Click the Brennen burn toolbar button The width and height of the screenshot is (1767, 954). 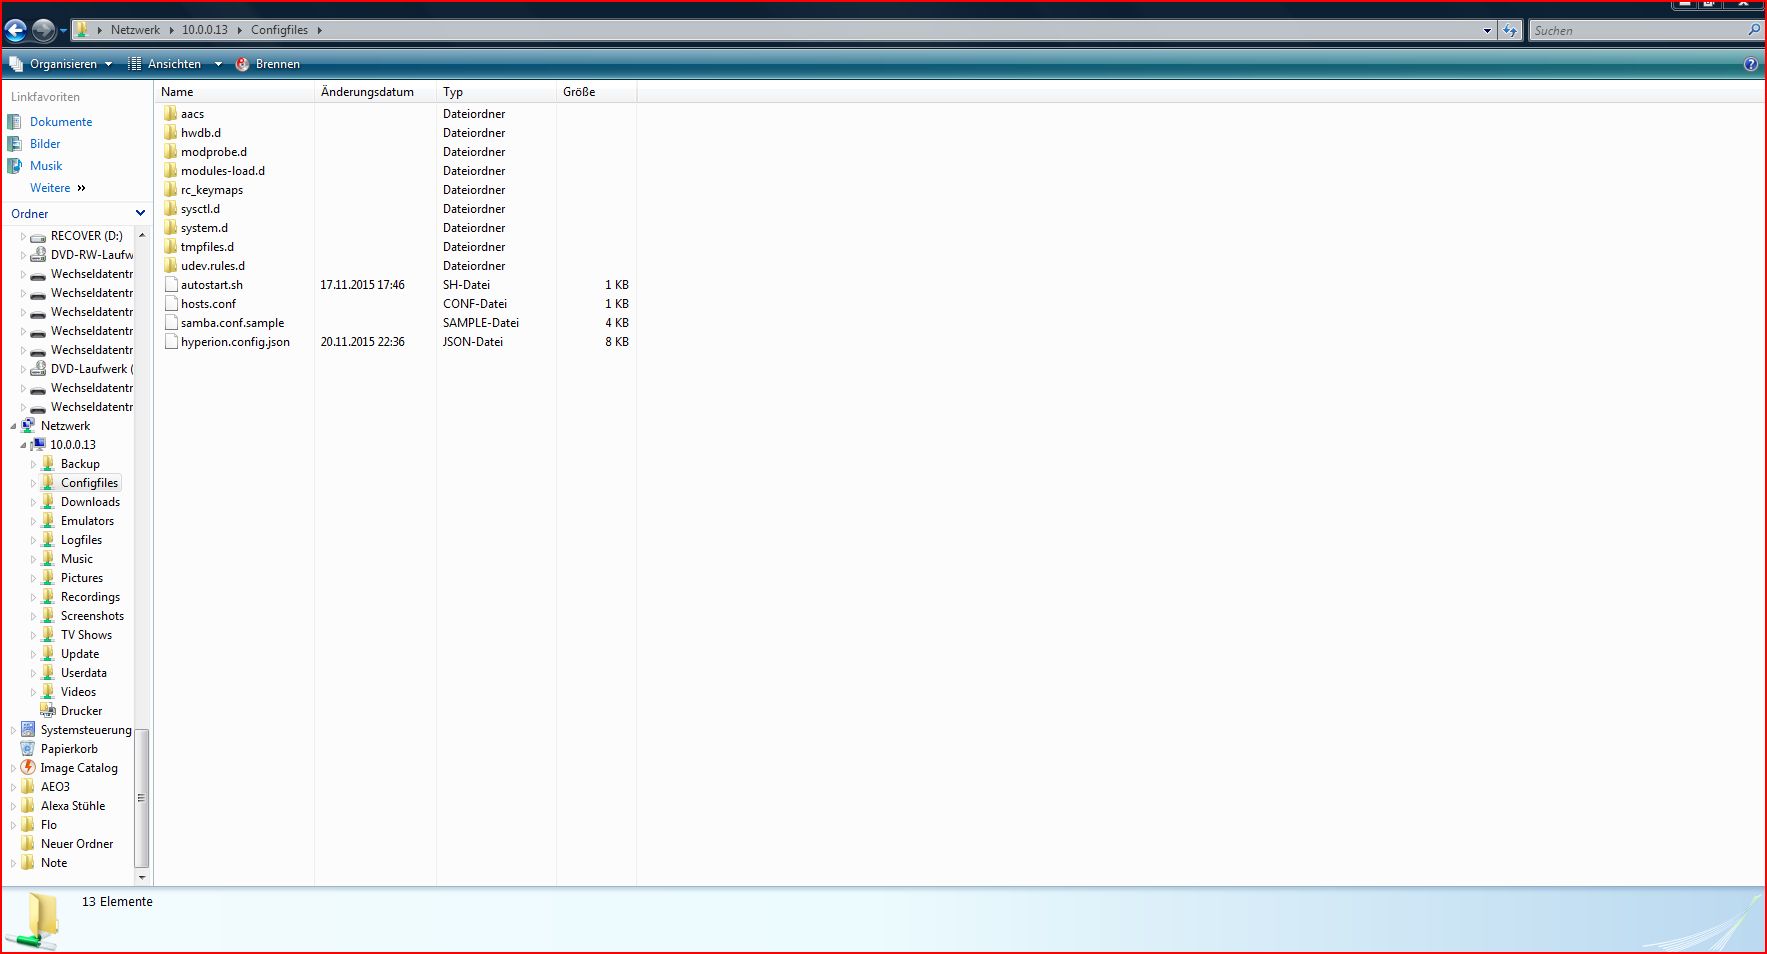[x=267, y=64]
